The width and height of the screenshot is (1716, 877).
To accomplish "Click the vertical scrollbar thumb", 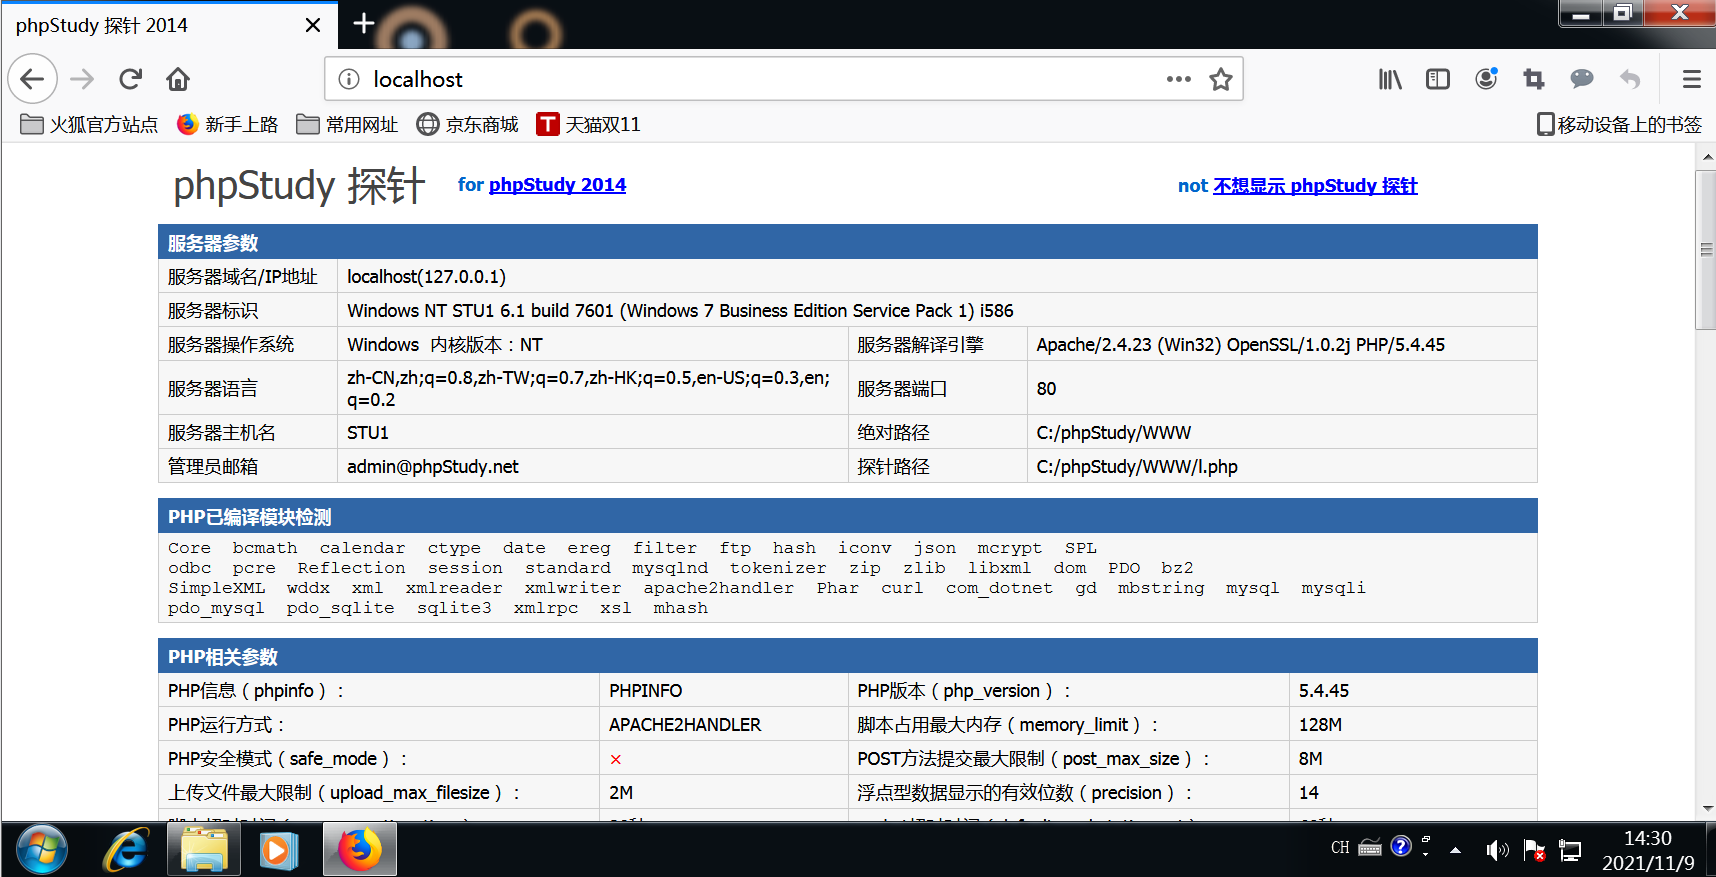I will coord(1706,249).
